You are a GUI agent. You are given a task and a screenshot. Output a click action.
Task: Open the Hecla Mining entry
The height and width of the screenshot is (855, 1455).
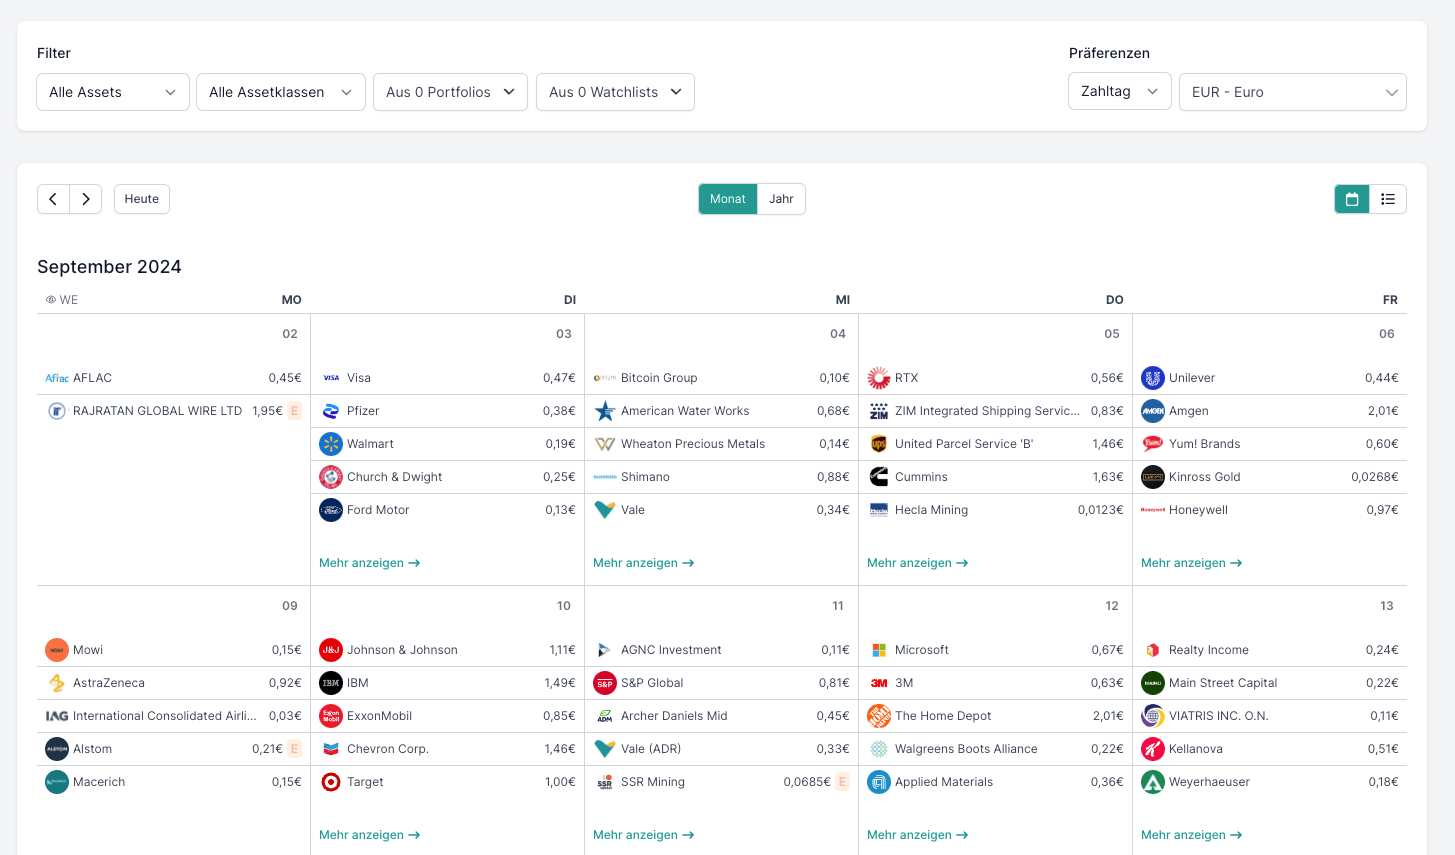pos(995,510)
